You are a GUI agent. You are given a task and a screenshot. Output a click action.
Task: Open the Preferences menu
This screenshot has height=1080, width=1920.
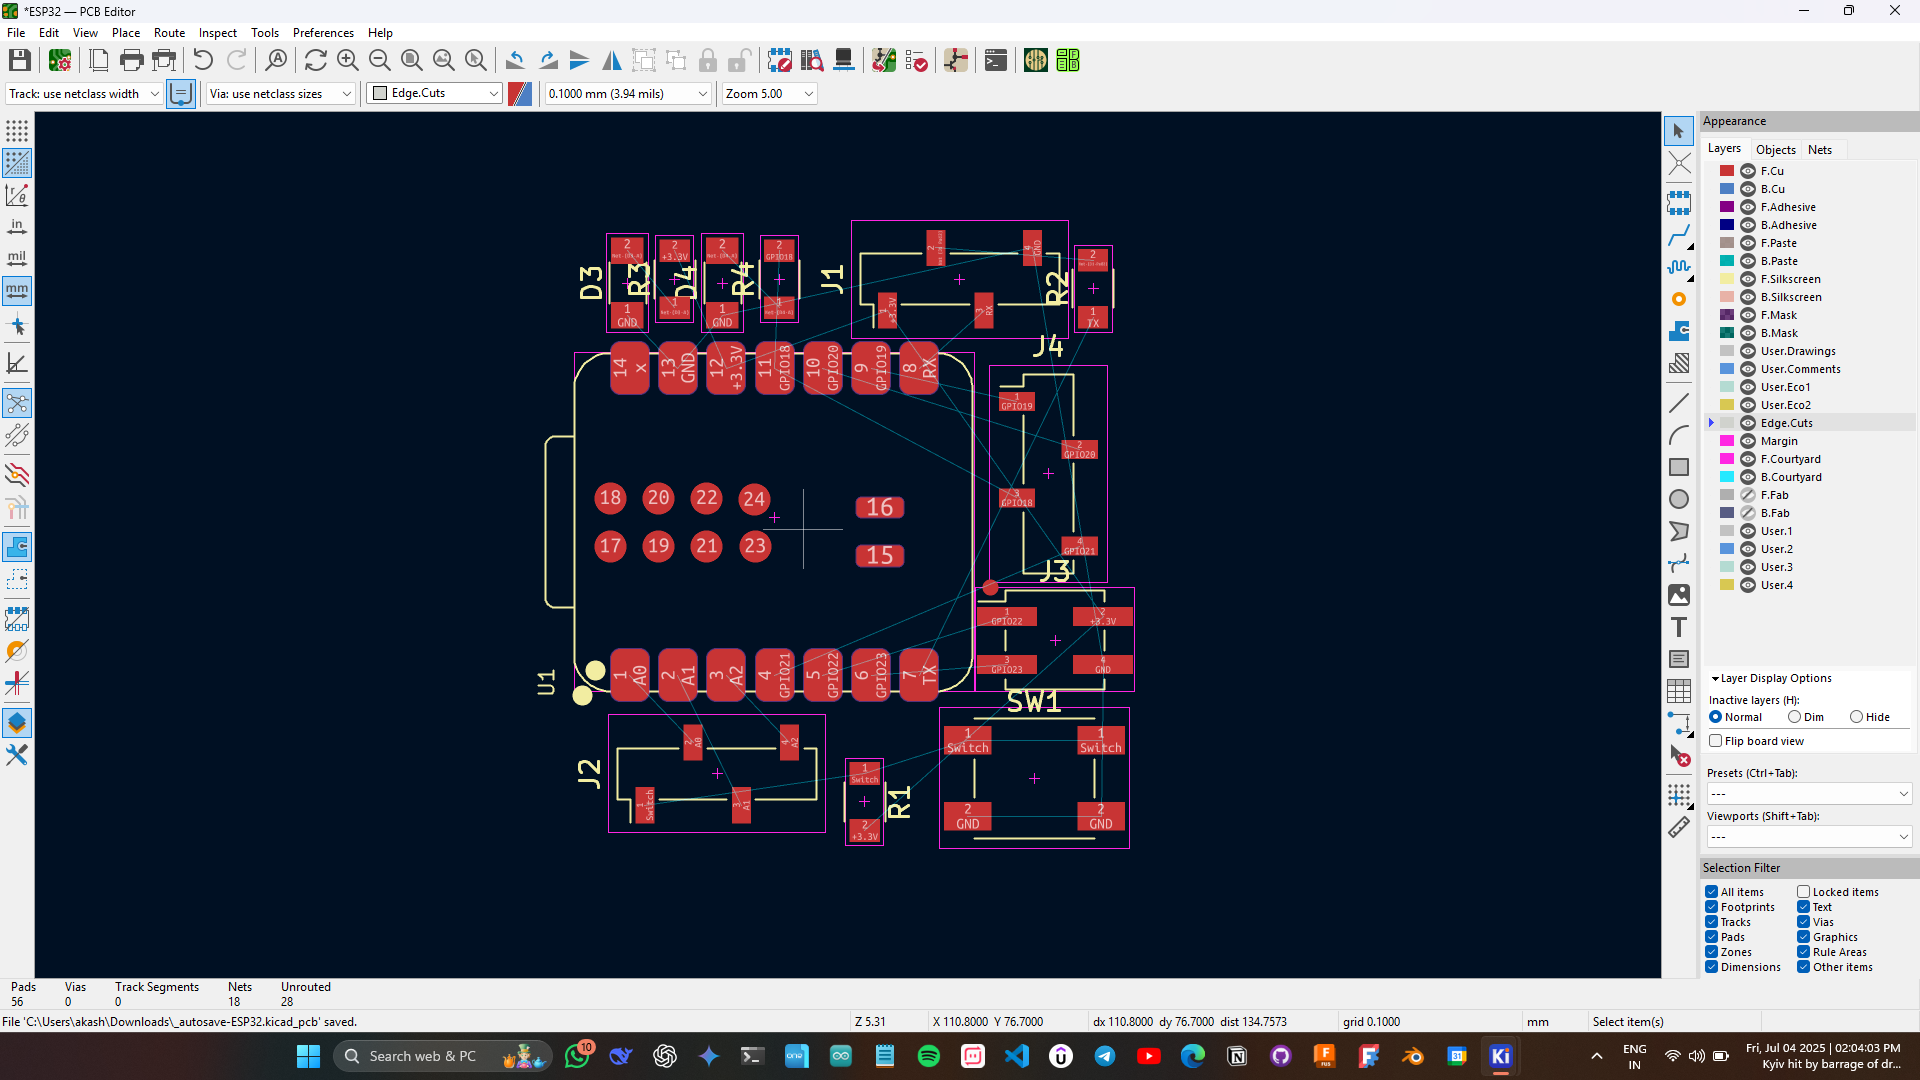[323, 33]
